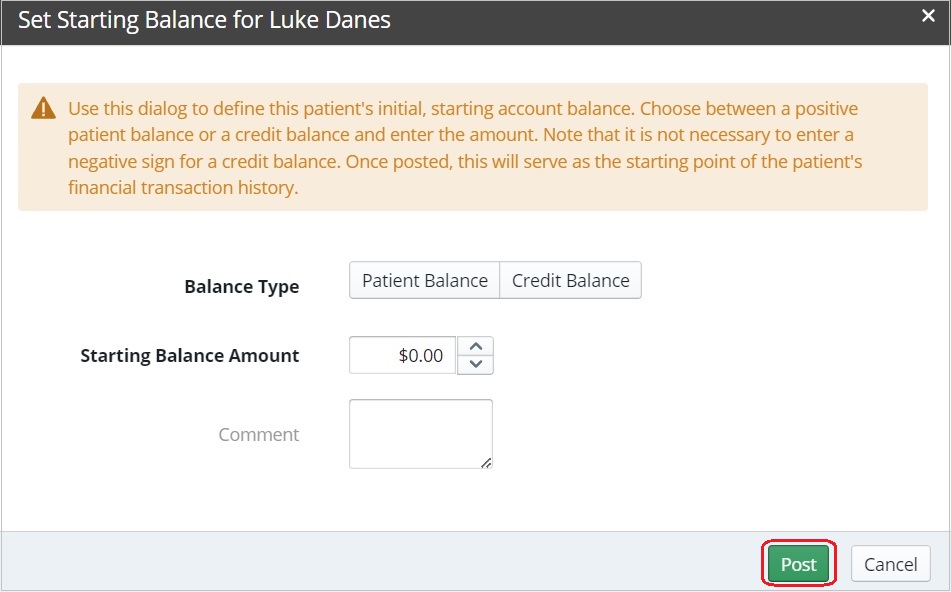
Task: Click the comment box resize handle
Action: pyautogui.click(x=487, y=462)
